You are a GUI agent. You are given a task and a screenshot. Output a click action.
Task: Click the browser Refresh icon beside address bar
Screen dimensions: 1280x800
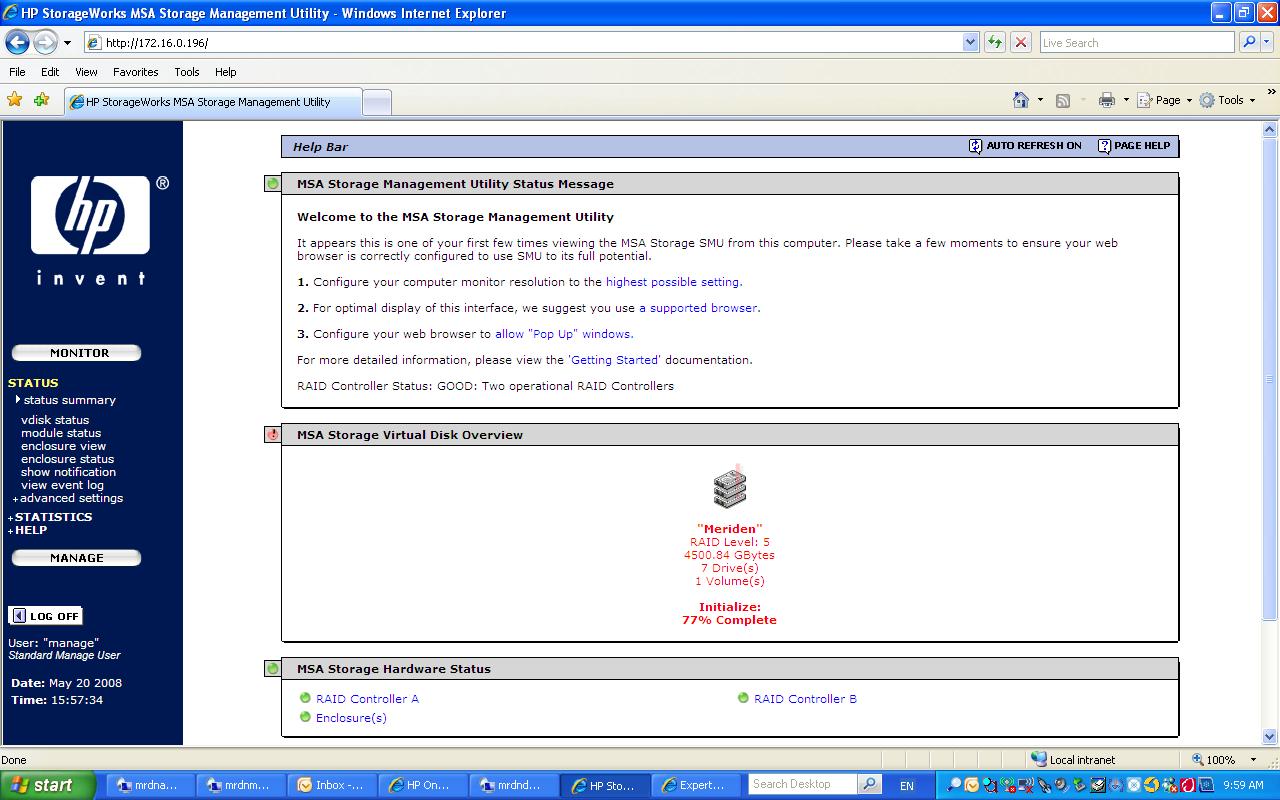[x=994, y=42]
